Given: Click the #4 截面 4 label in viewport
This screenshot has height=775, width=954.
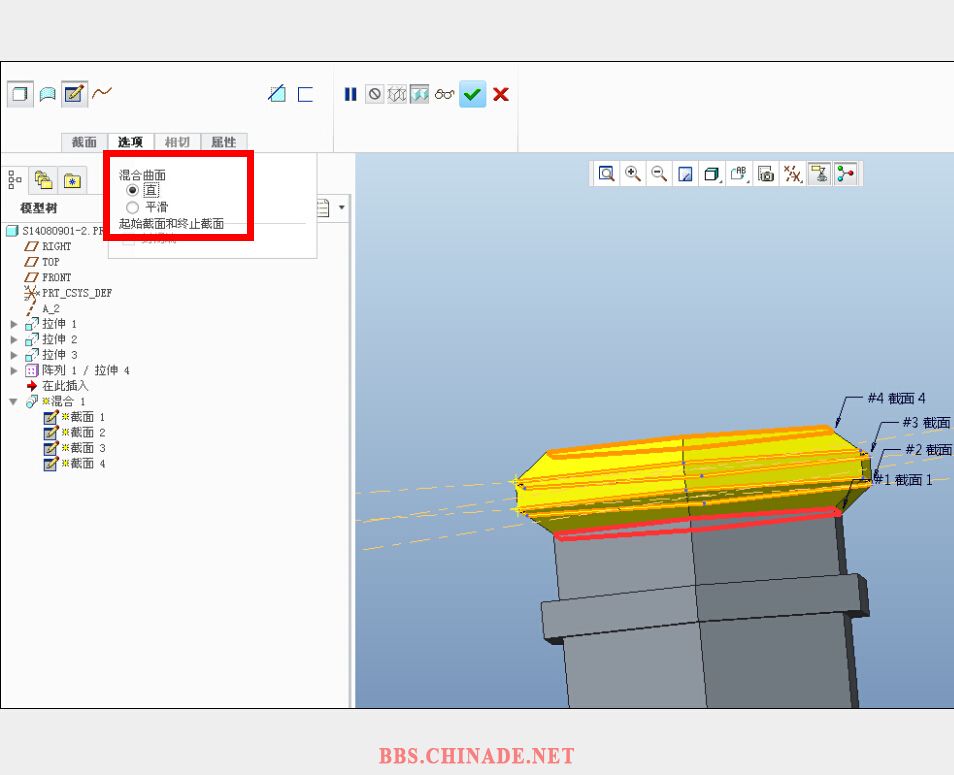Looking at the screenshot, I should 897,398.
